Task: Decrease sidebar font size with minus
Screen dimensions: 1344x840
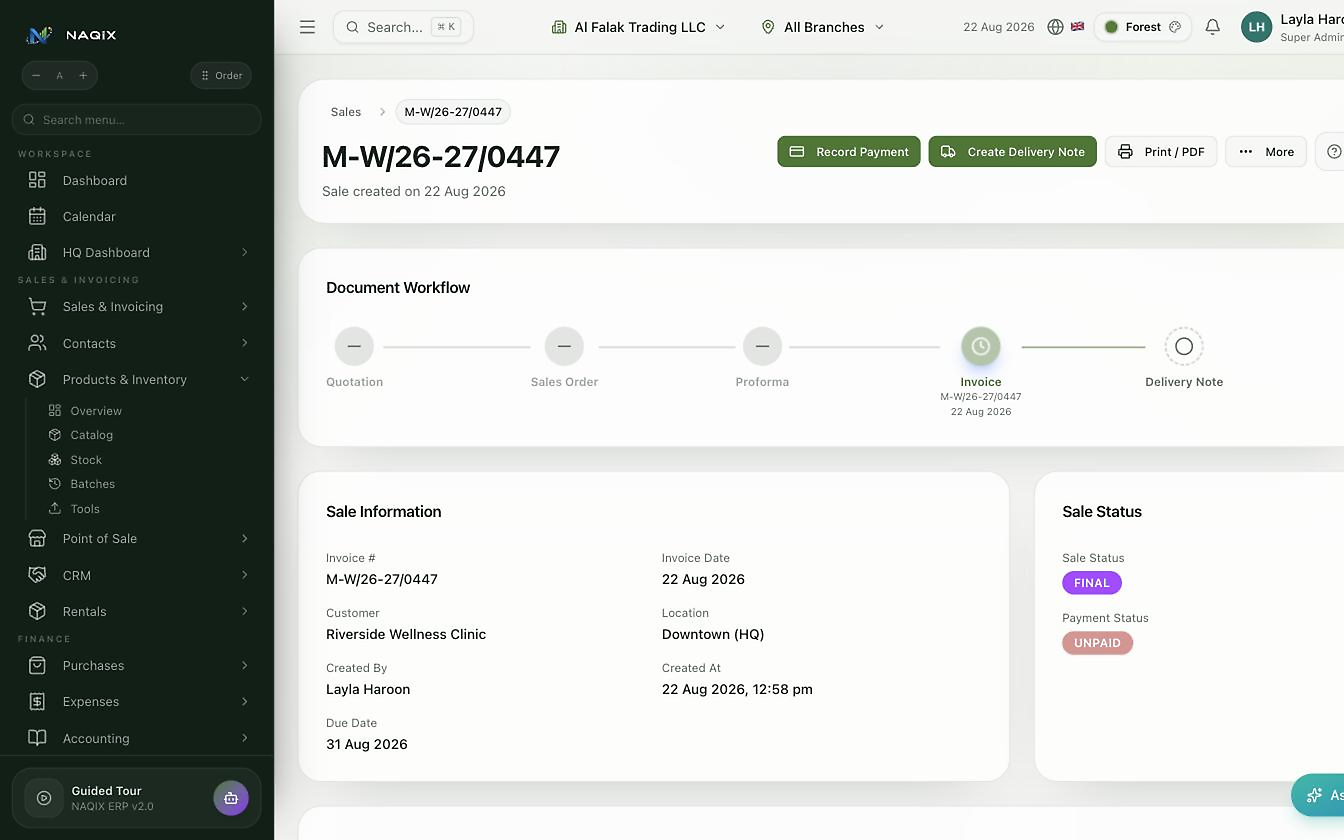Action: click(37, 75)
